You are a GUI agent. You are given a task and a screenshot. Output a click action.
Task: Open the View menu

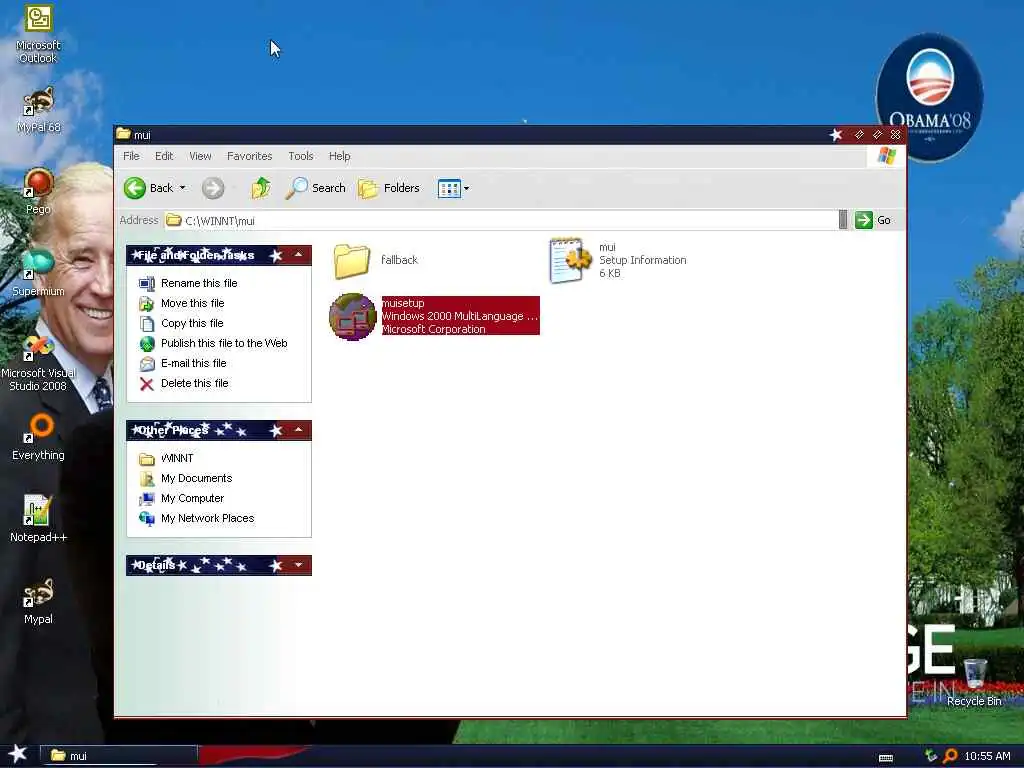tap(200, 156)
